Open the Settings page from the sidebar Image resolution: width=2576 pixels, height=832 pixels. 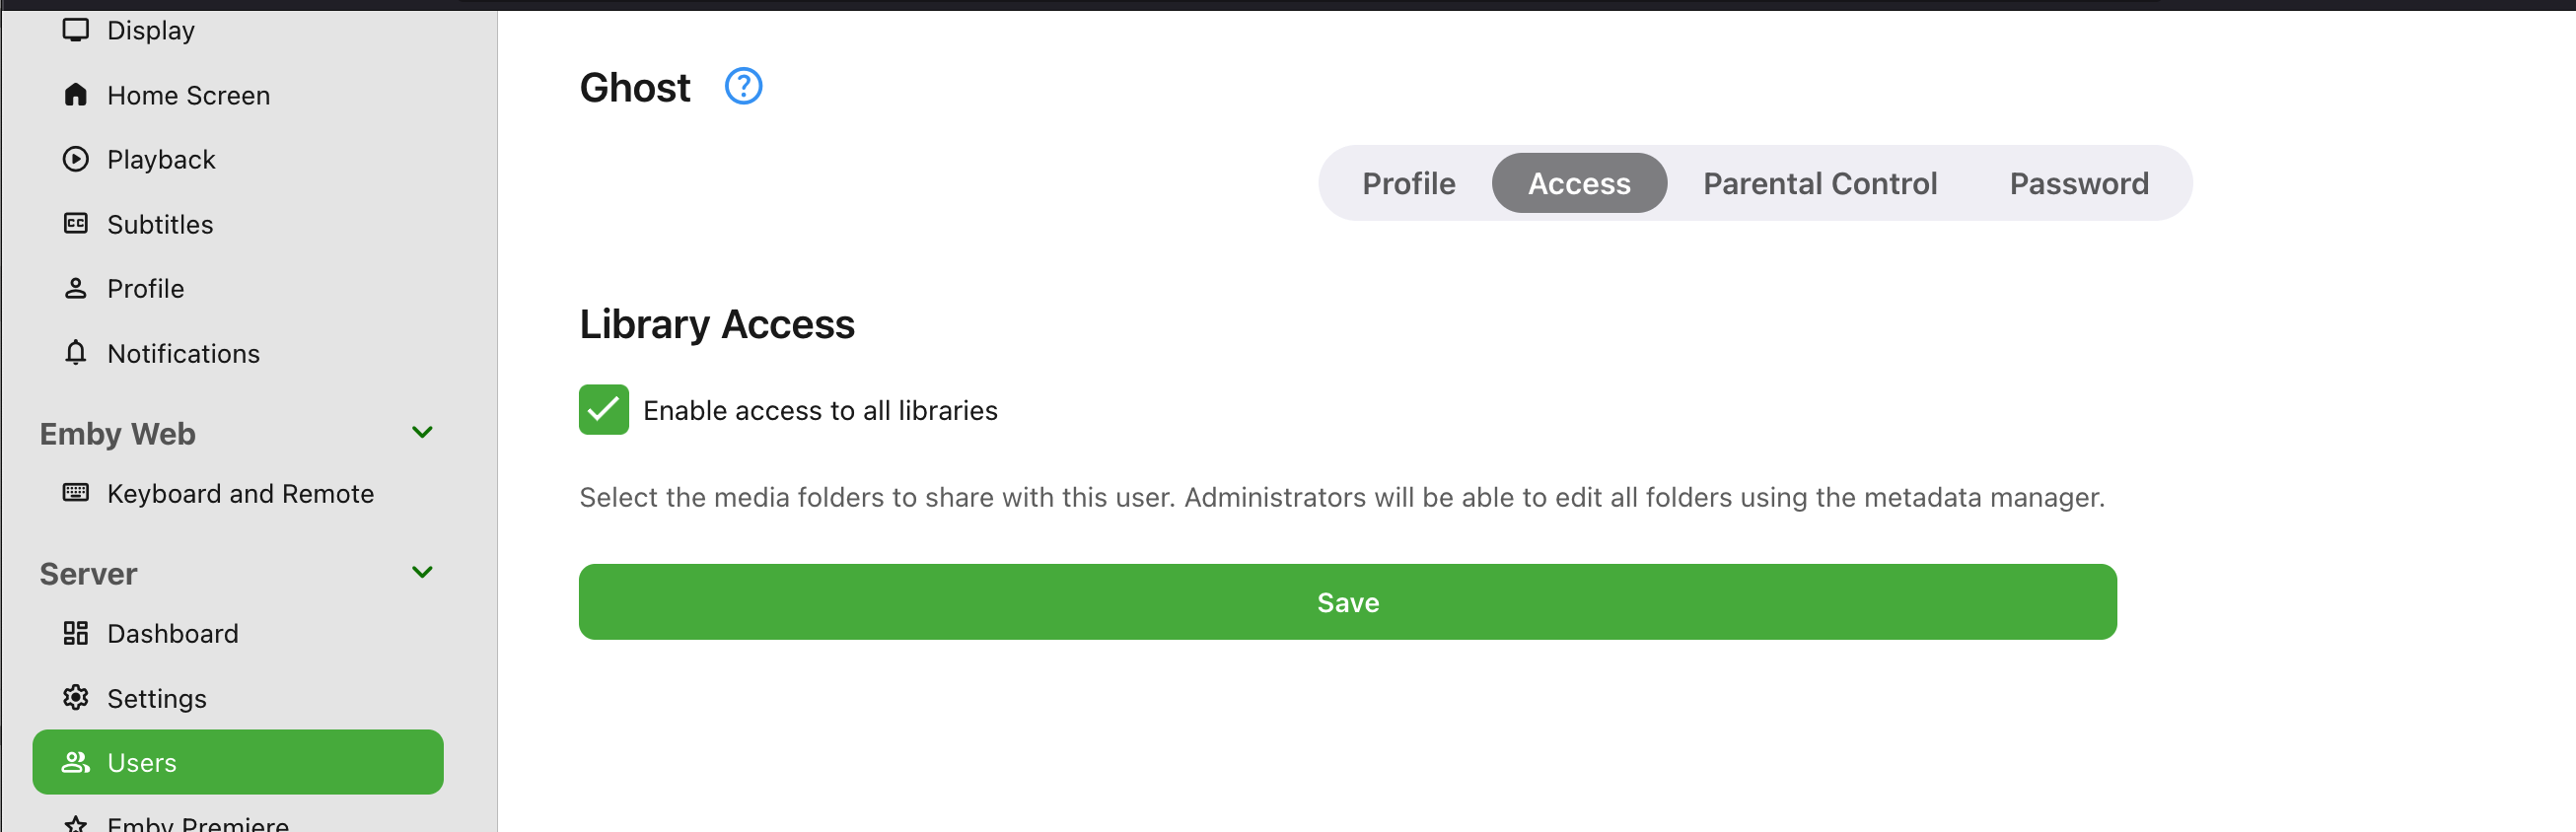click(x=157, y=698)
